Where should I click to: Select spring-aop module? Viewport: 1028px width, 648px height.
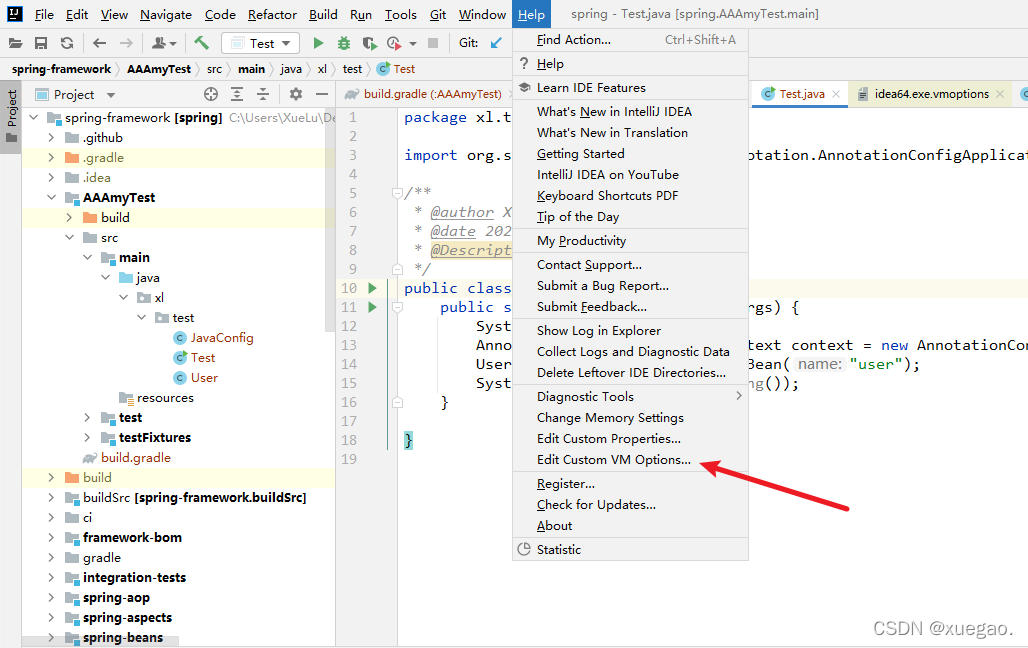pos(116,597)
